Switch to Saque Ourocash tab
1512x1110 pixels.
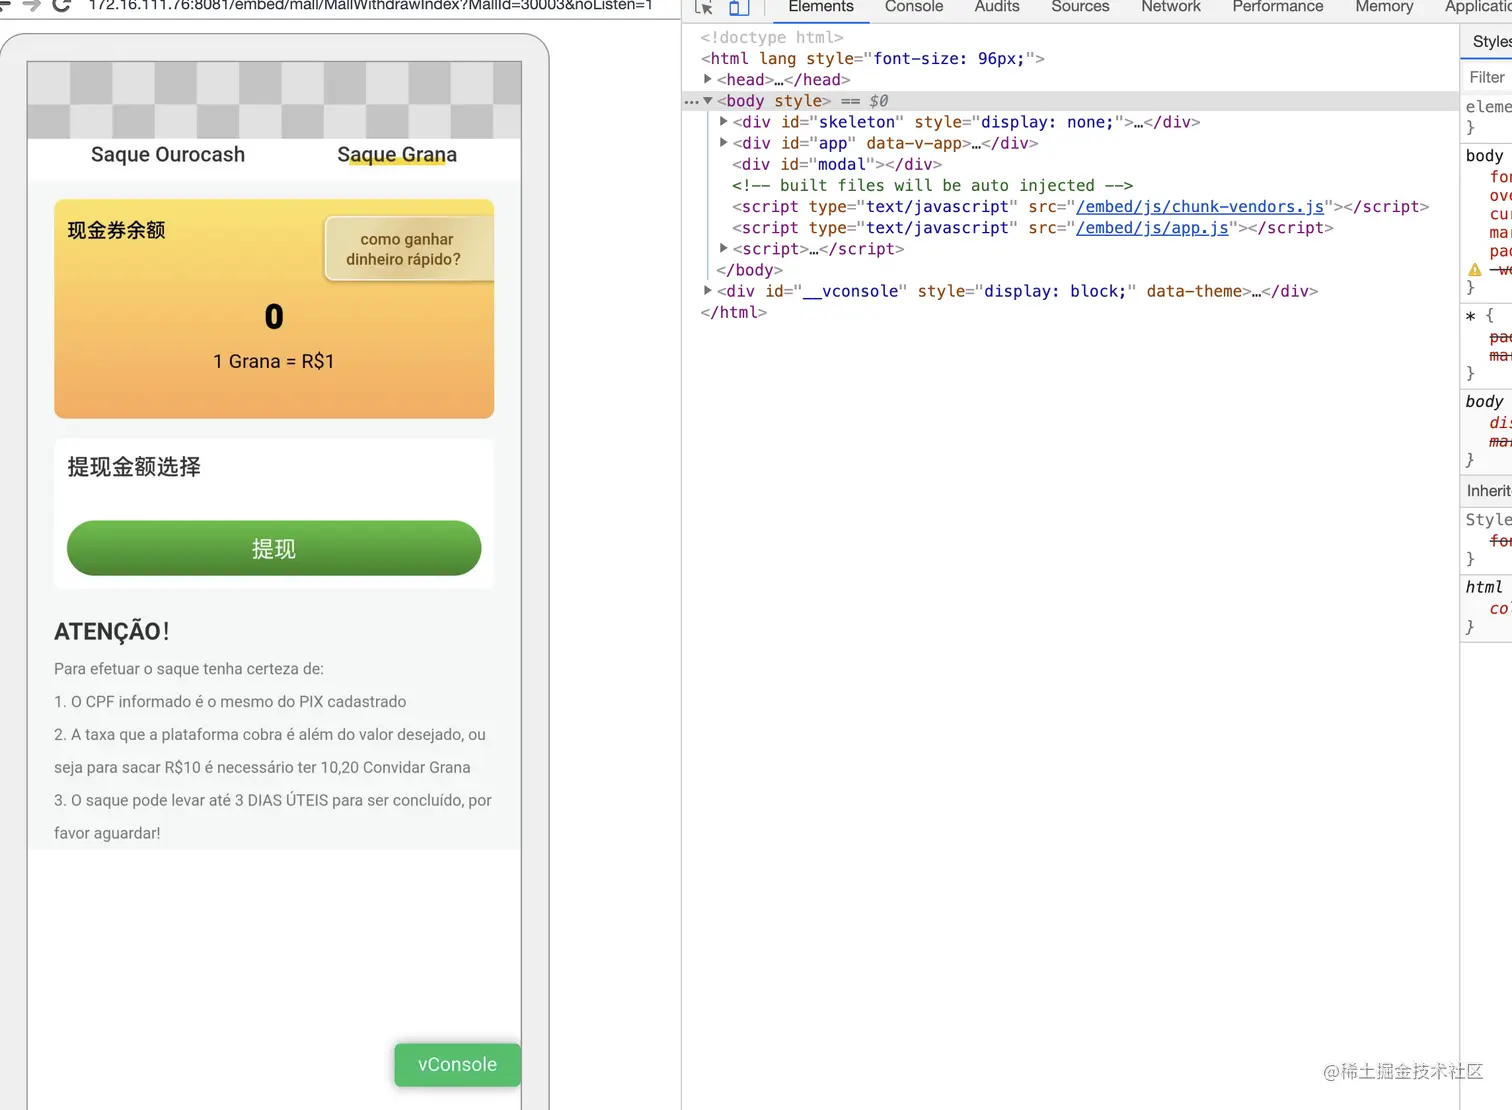click(x=168, y=154)
